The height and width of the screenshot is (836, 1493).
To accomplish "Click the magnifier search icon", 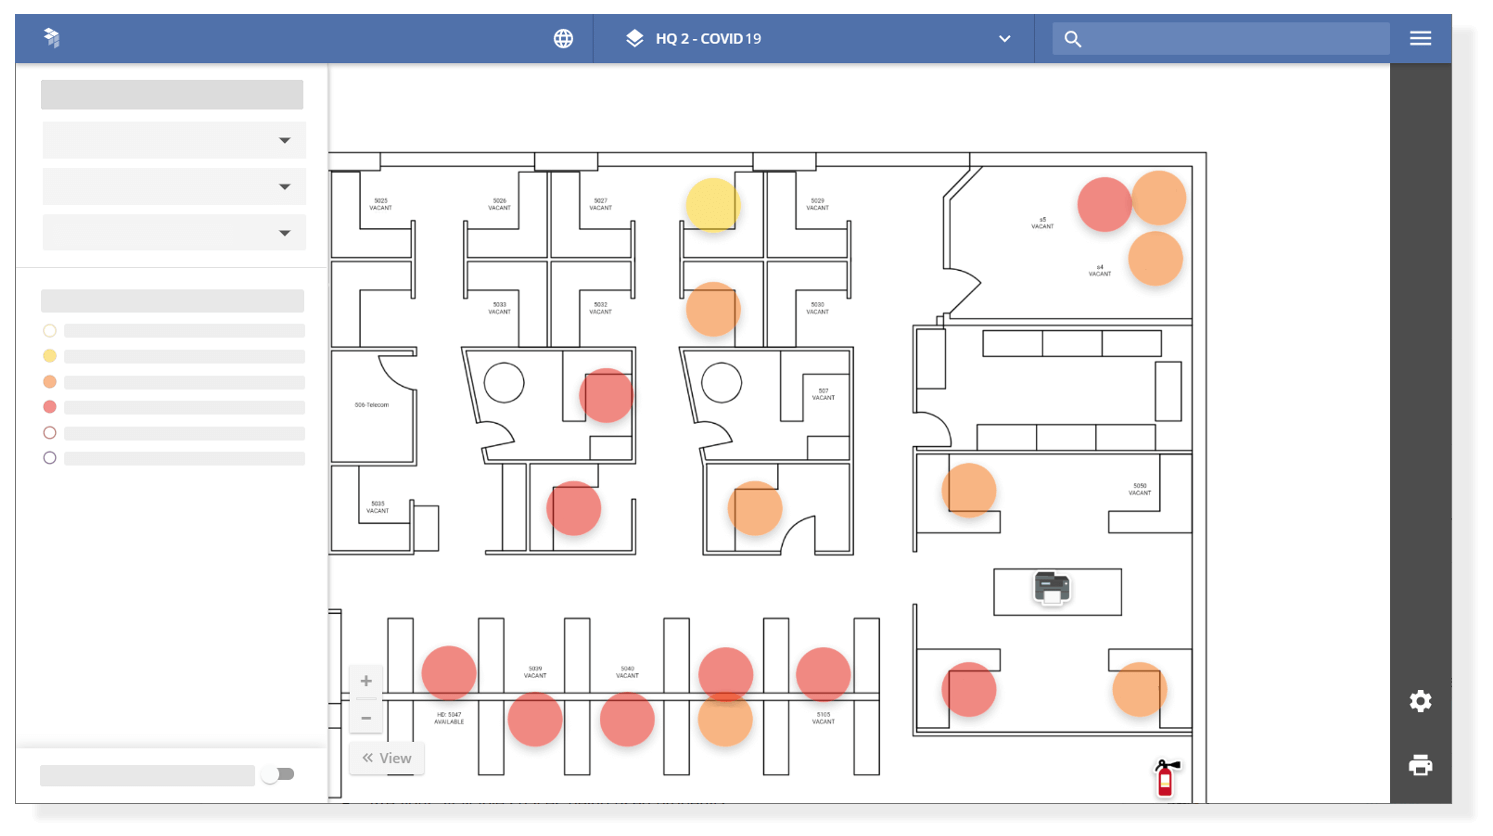I will pyautogui.click(x=1072, y=39).
